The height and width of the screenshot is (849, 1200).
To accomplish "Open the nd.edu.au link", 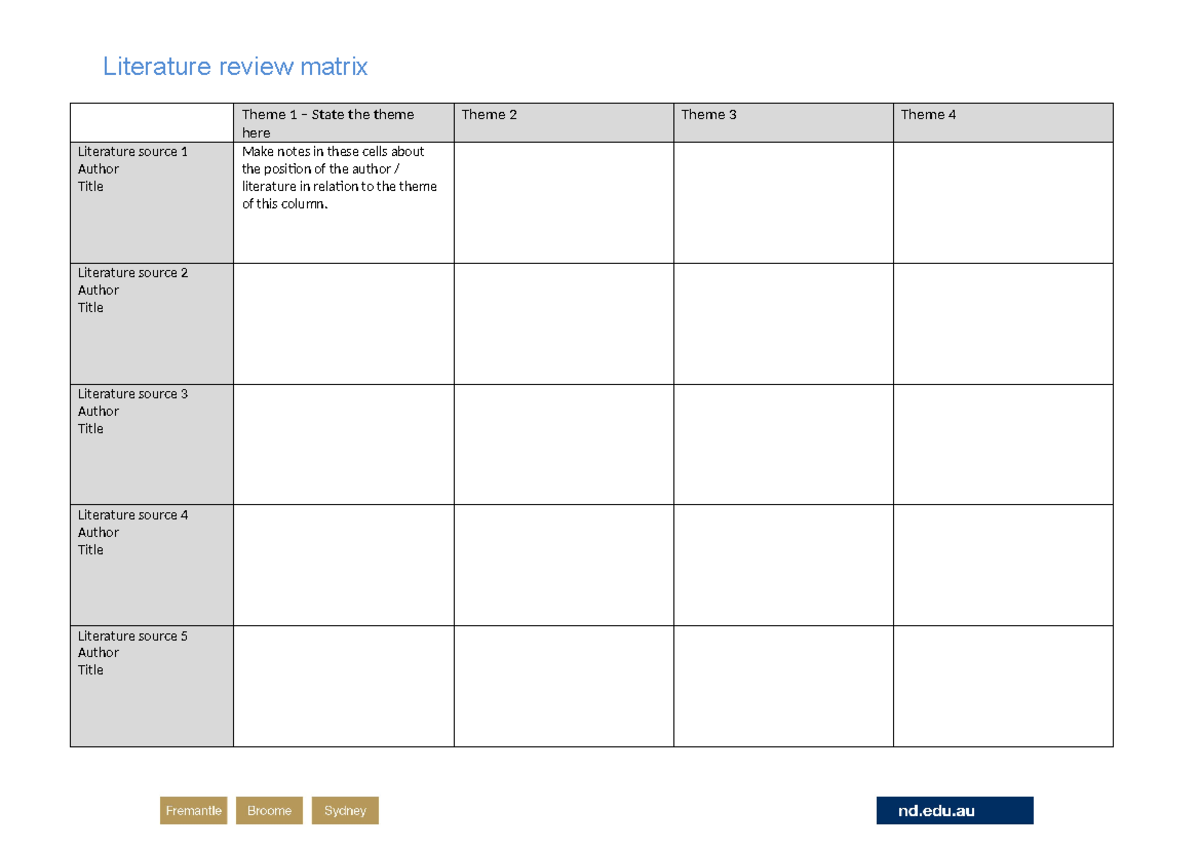I will (x=954, y=810).
